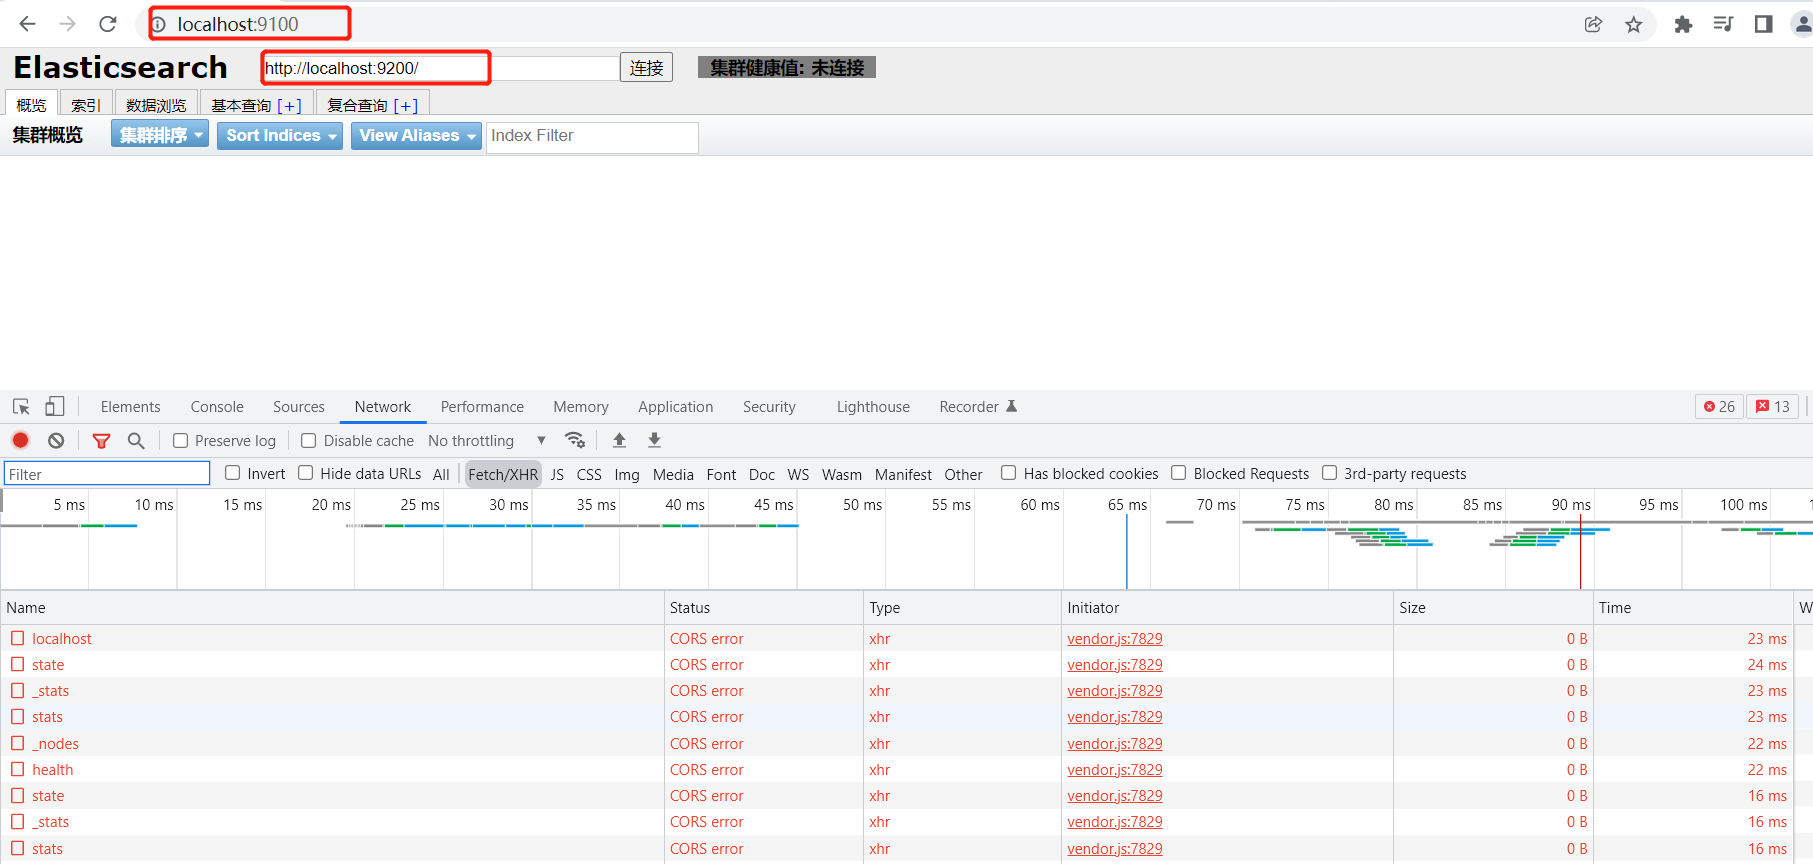Switch to the 数据浏览 tab
Viewport: 1813px width, 864px height.
(156, 104)
